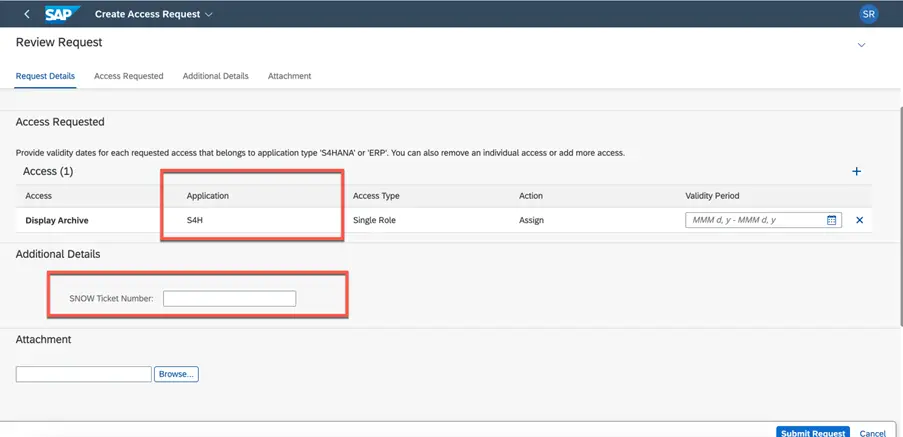Select the Display Archive access row
903x437 pixels.
[57, 220]
